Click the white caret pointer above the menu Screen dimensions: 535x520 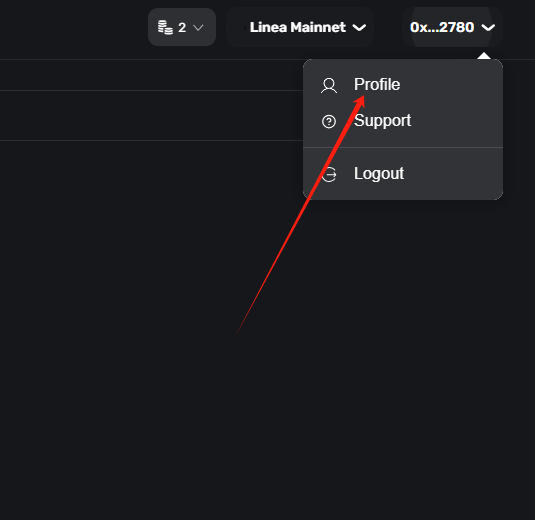click(x=484, y=56)
